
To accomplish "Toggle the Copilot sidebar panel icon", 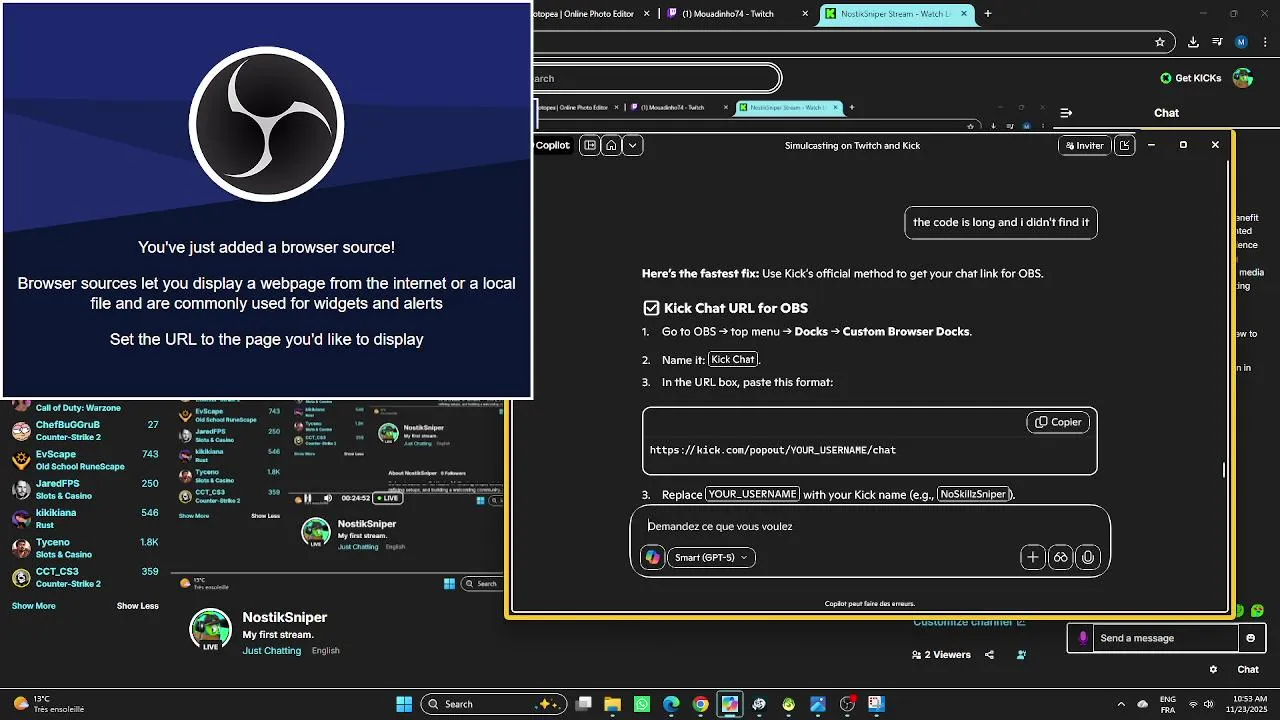I will (590, 145).
